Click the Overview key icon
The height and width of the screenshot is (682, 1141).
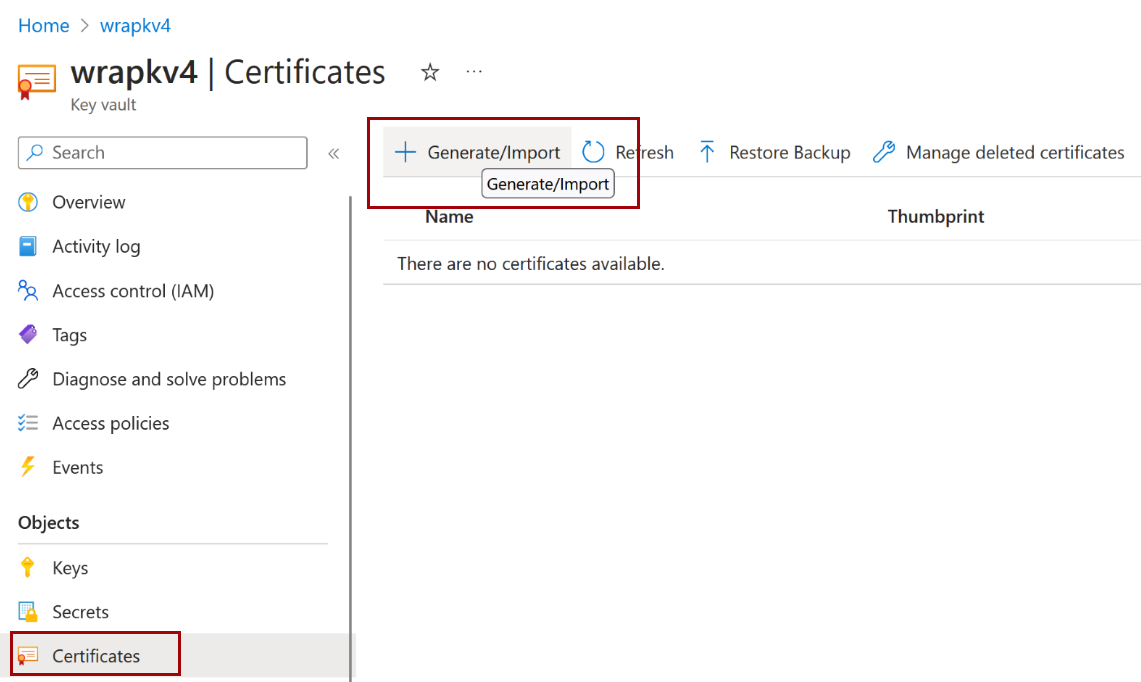tap(28, 202)
